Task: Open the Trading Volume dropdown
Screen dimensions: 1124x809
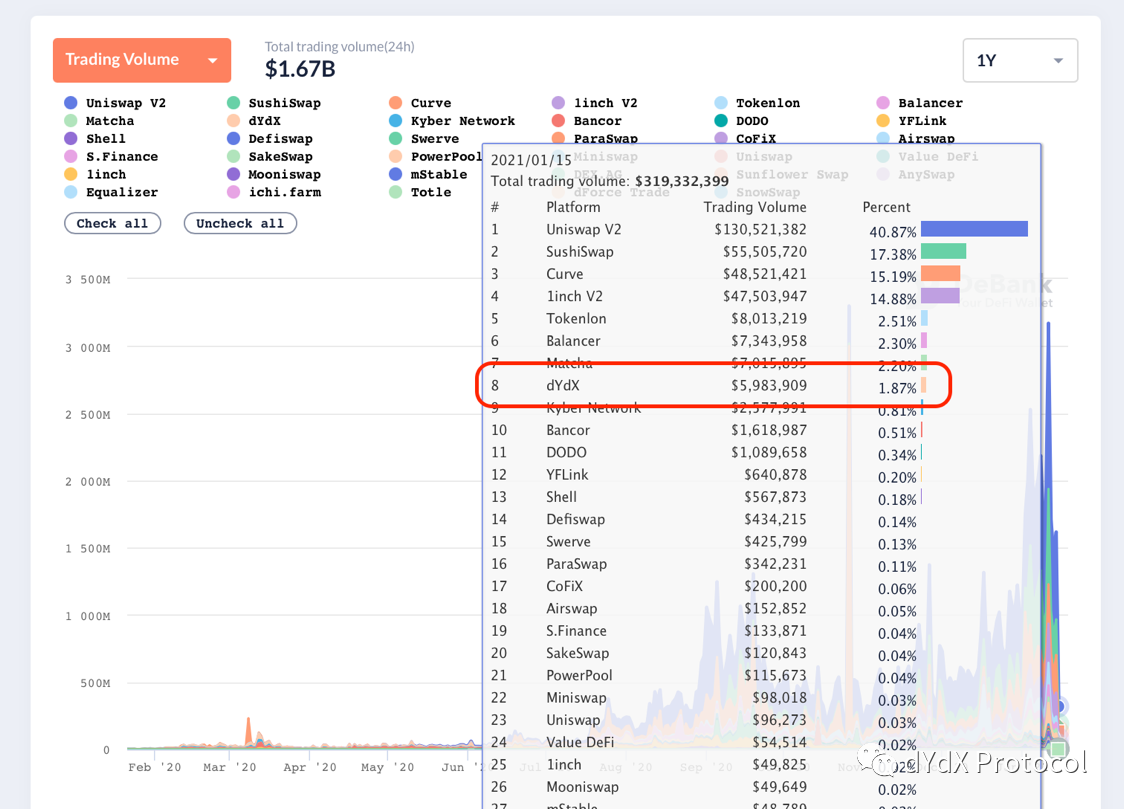Action: (x=141, y=60)
